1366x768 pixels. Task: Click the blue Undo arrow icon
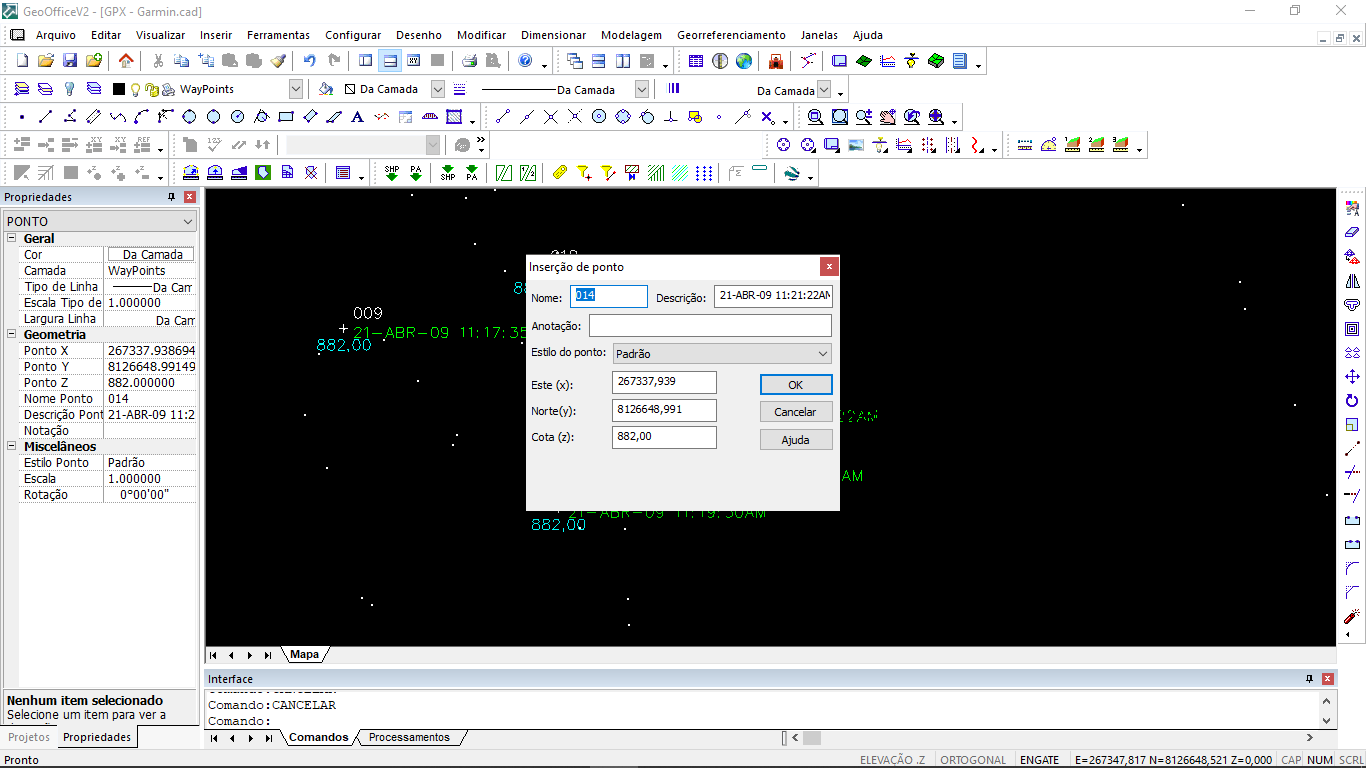pos(309,61)
